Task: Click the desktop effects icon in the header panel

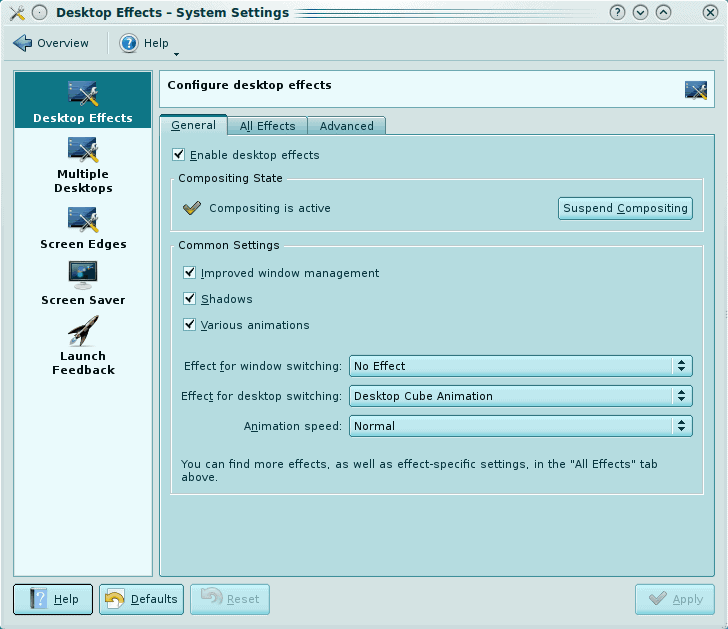Action: [696, 90]
